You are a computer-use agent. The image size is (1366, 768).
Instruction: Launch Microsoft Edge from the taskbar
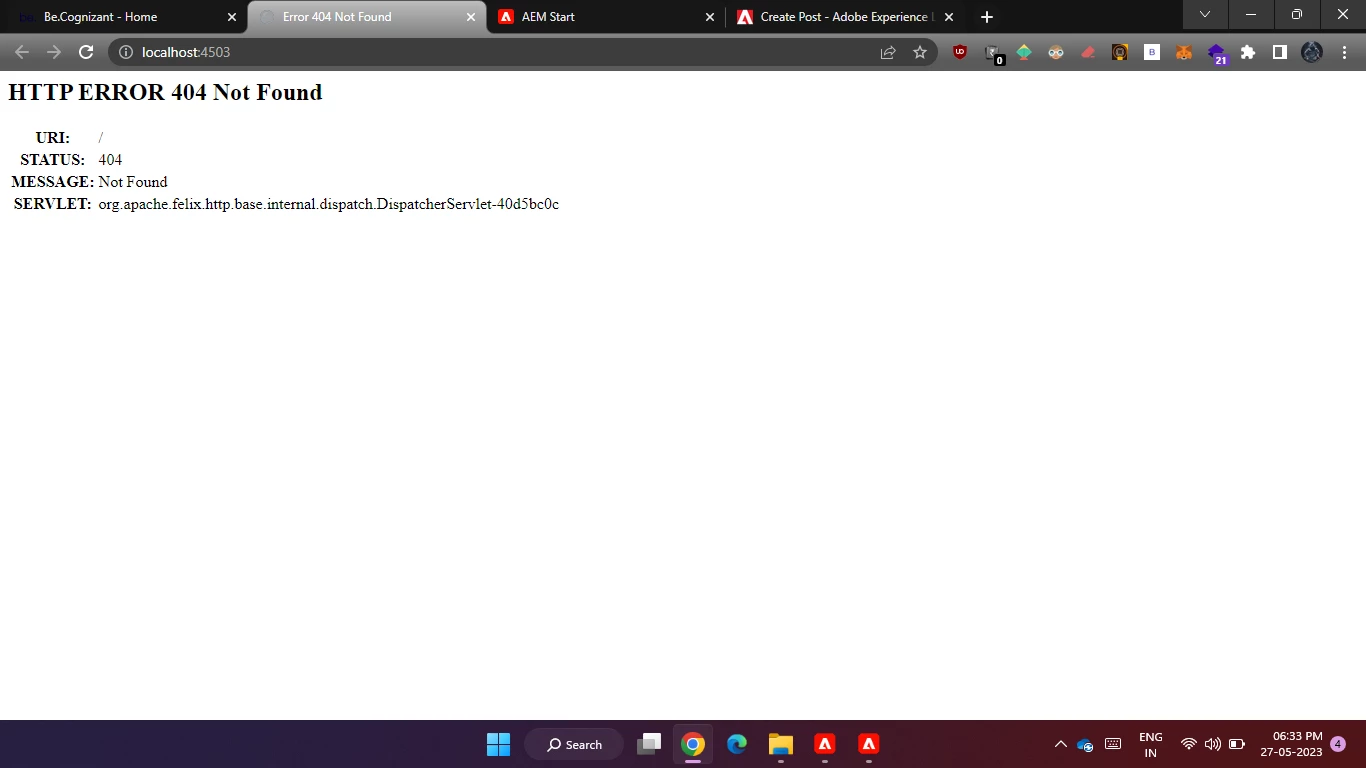click(x=737, y=744)
